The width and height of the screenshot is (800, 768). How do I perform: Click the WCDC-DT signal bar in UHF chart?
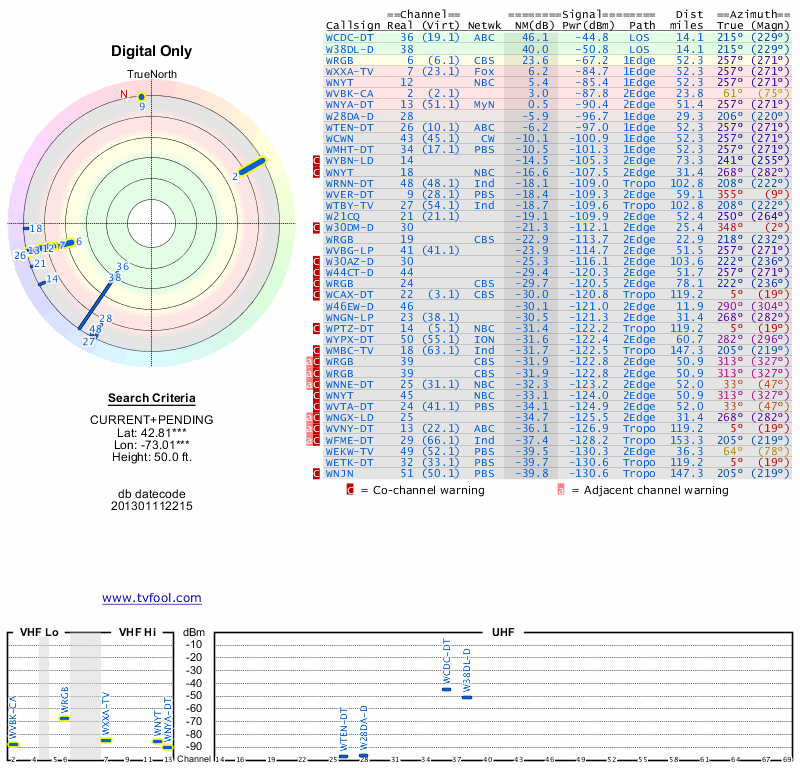click(x=446, y=689)
